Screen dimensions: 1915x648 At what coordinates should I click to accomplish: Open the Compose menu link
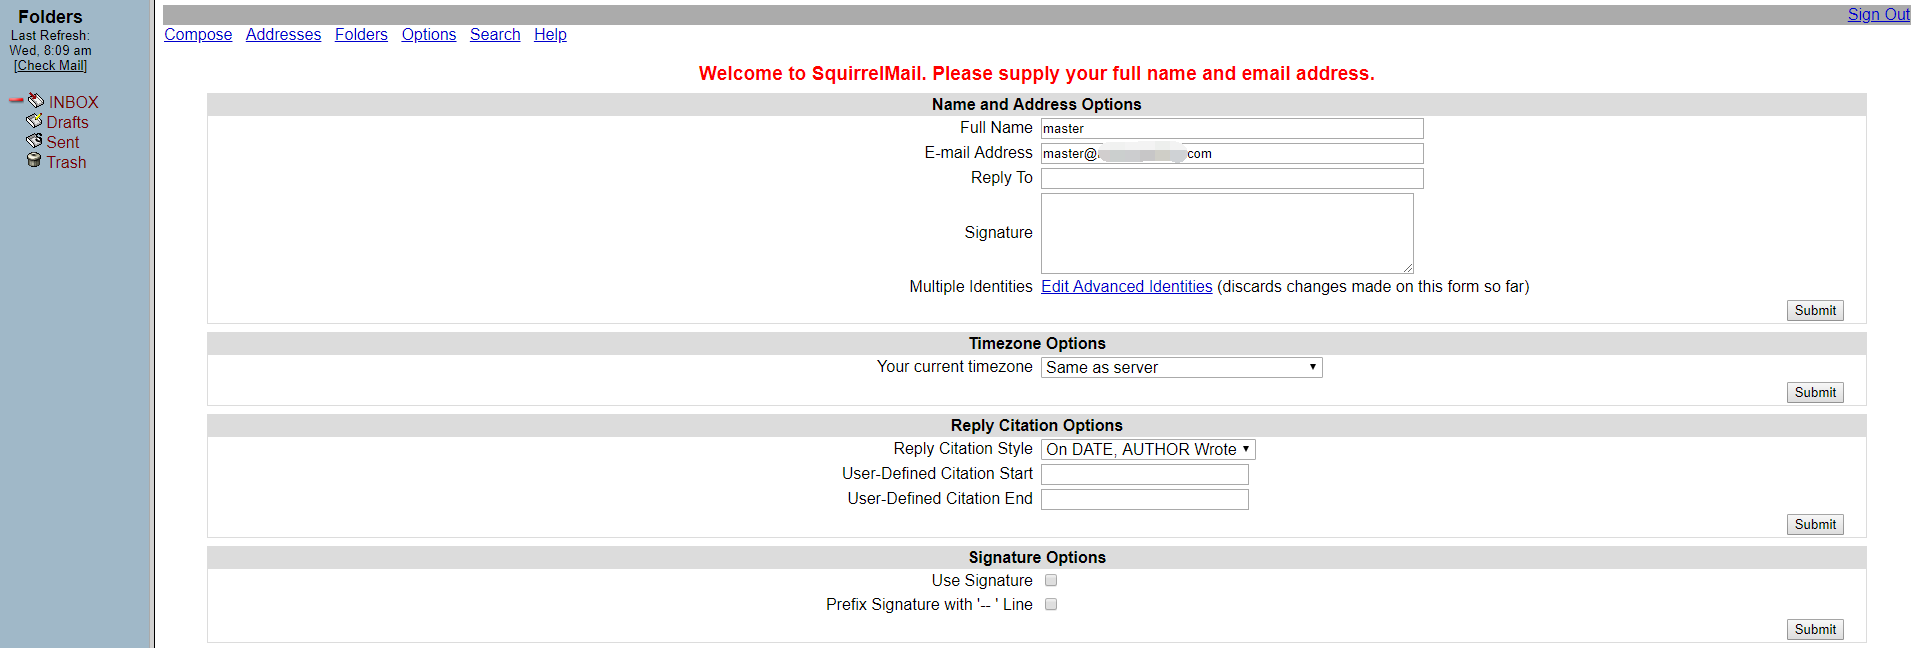[198, 35]
